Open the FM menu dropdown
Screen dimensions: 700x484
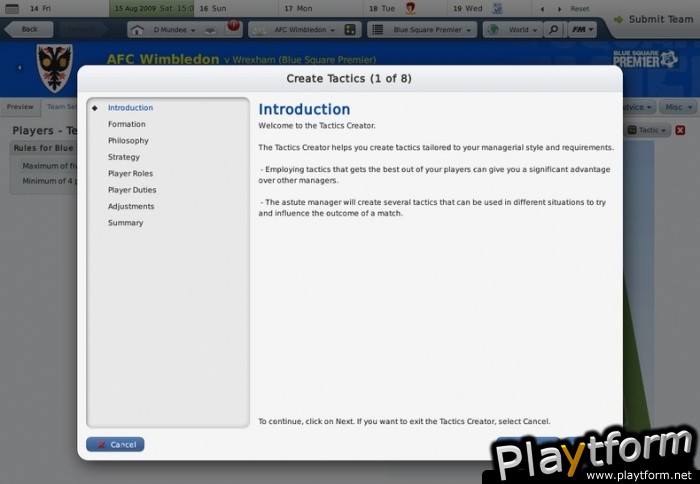582,30
